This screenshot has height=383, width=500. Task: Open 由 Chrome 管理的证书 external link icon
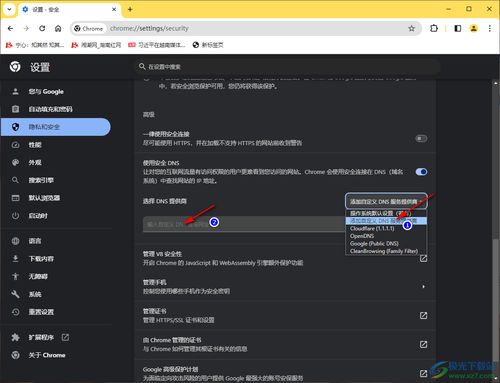coord(423,344)
